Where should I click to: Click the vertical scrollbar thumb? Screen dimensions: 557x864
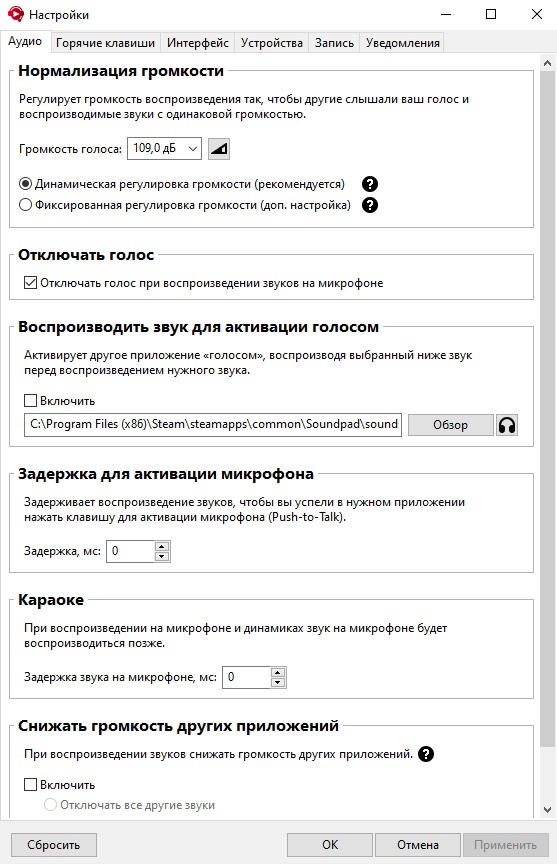547,409
